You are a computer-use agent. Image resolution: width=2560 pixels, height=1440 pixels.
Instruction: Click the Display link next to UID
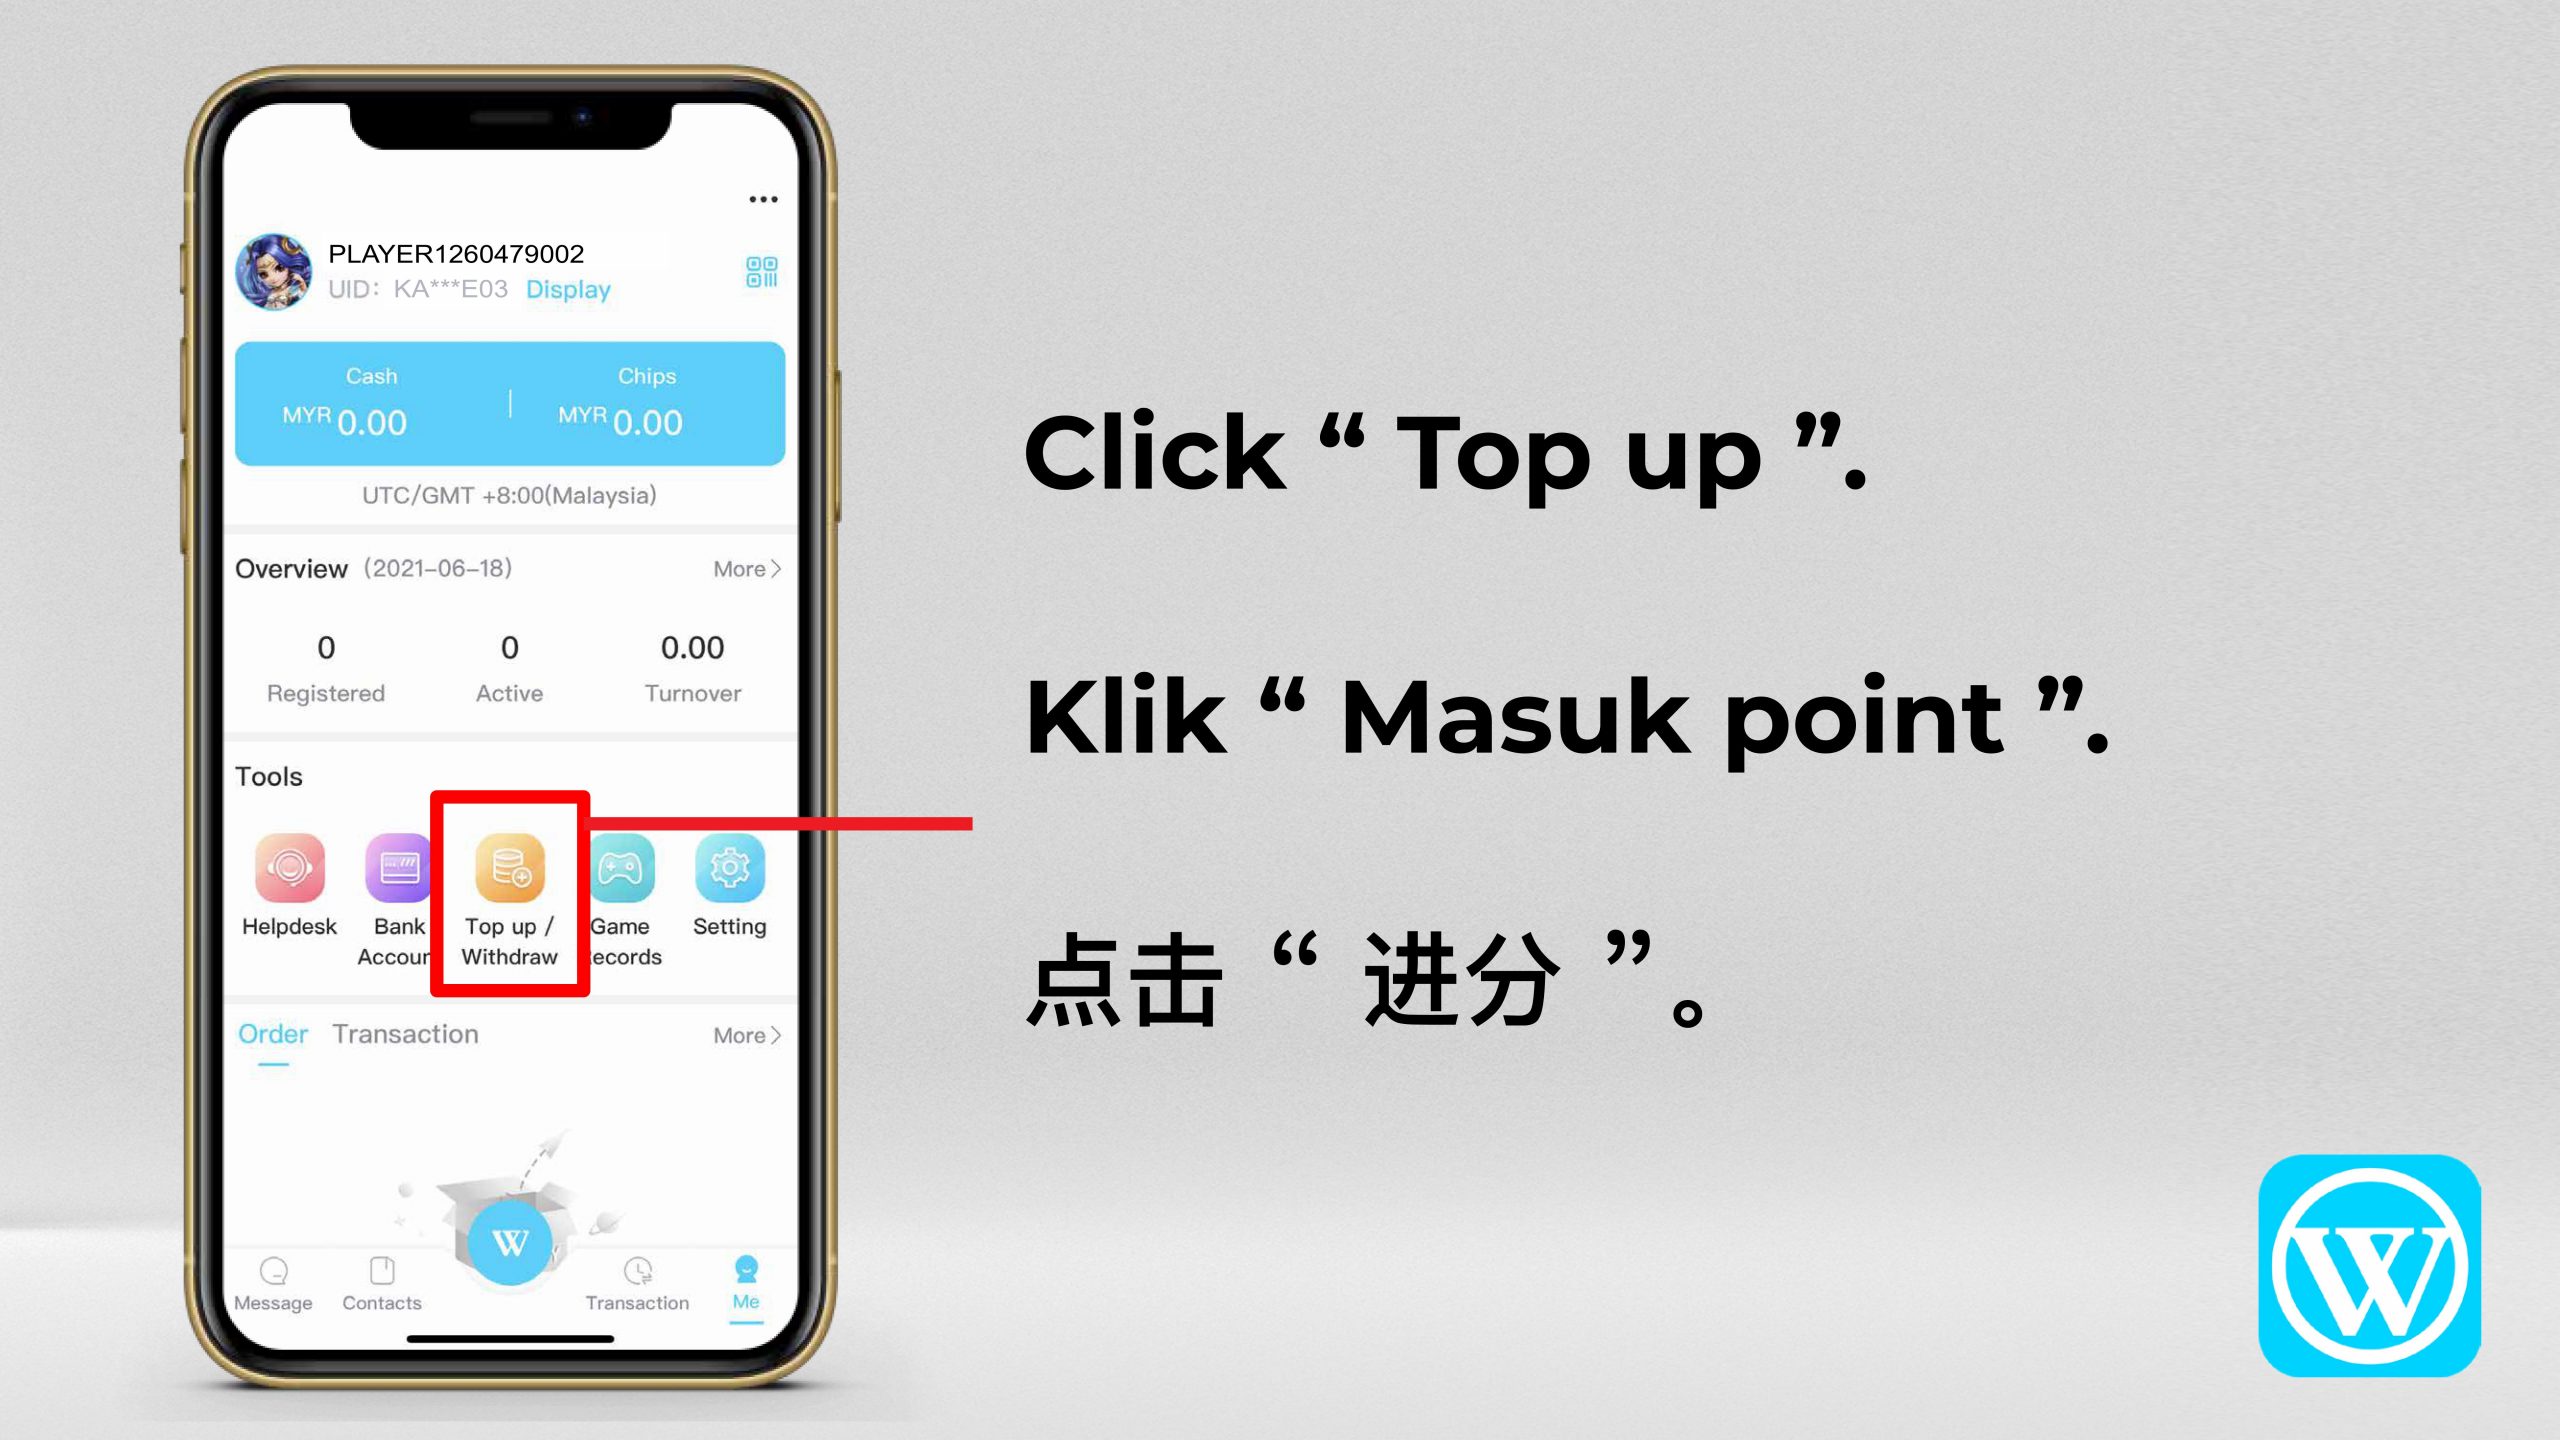[x=570, y=288]
